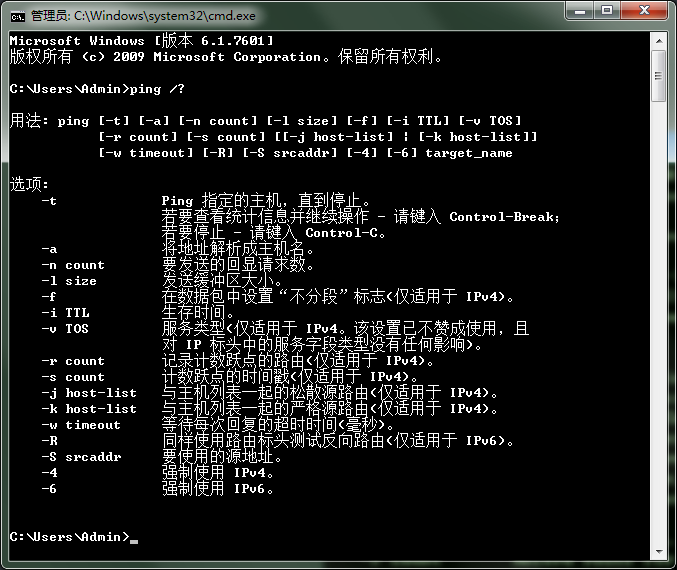Click the '-w timeout' option in list
Viewport: 677px width, 570px height.
(81, 425)
